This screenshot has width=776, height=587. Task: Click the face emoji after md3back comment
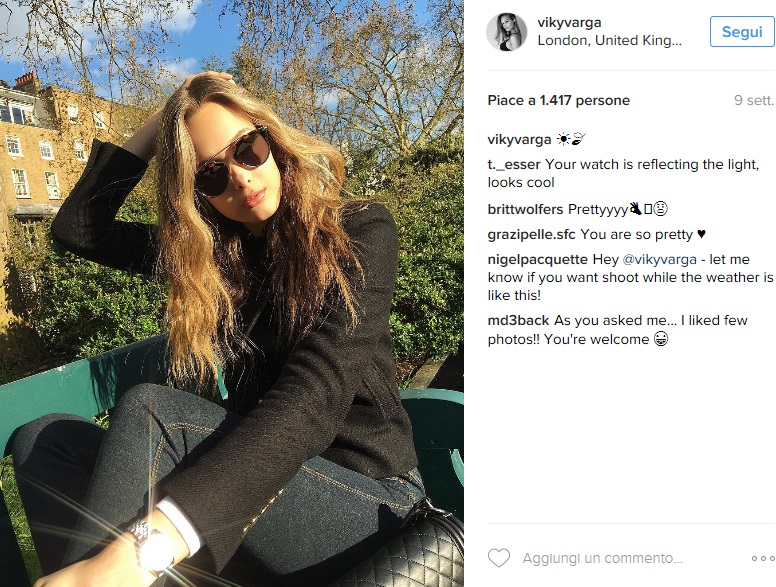(661, 339)
